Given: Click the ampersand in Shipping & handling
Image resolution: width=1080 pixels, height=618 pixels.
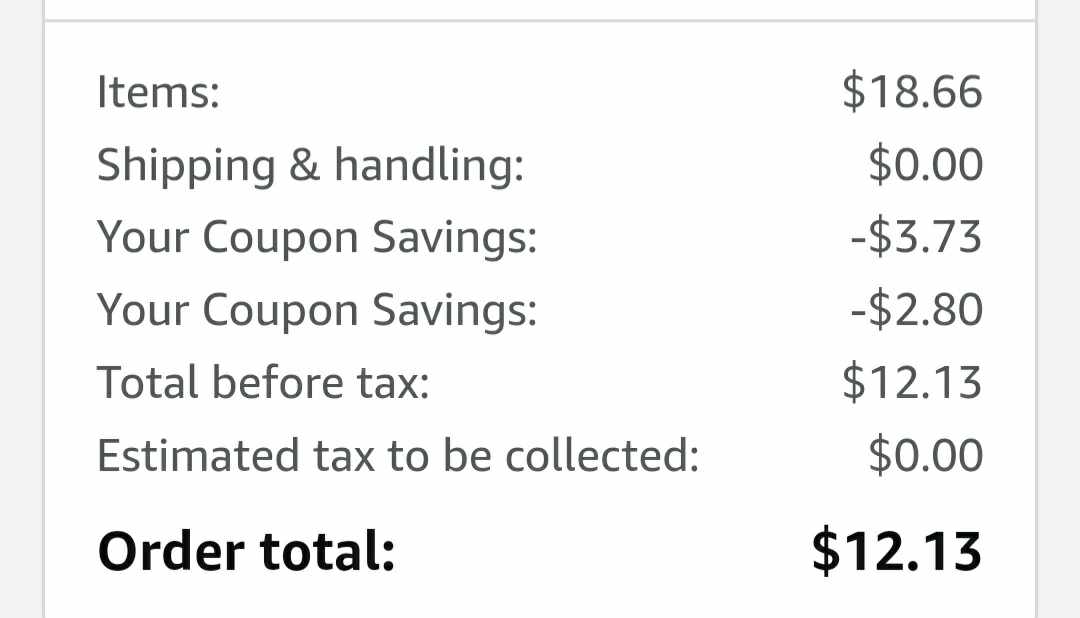Looking at the screenshot, I should click(304, 166).
